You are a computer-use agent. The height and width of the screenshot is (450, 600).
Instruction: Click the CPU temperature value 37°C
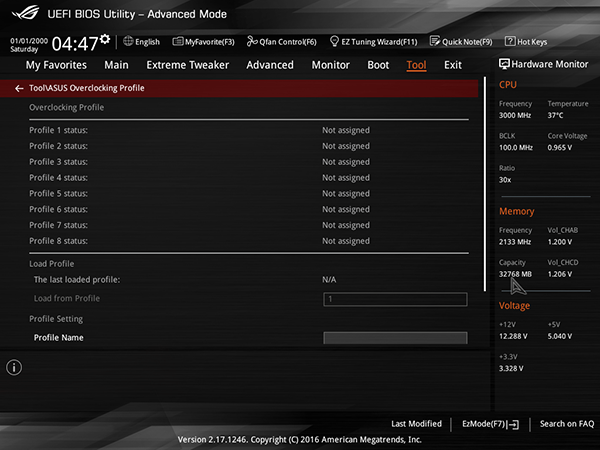(x=555, y=115)
